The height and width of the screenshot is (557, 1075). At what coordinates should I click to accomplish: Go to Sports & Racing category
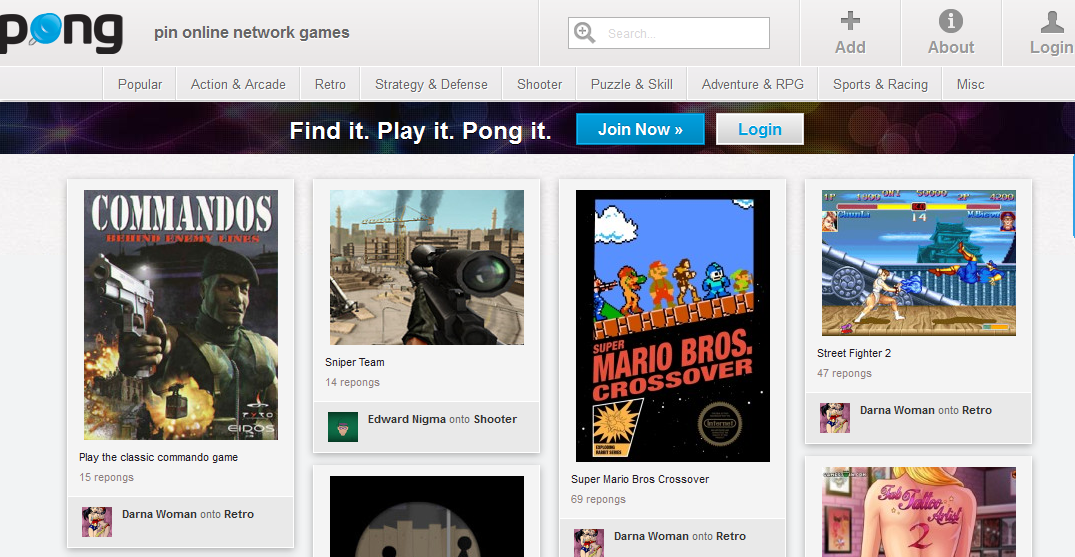[x=880, y=84]
